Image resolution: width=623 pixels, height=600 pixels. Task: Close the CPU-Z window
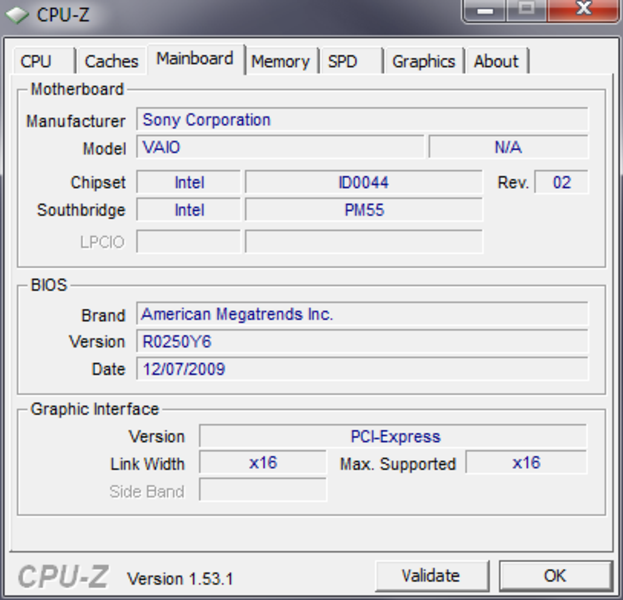[x=584, y=10]
